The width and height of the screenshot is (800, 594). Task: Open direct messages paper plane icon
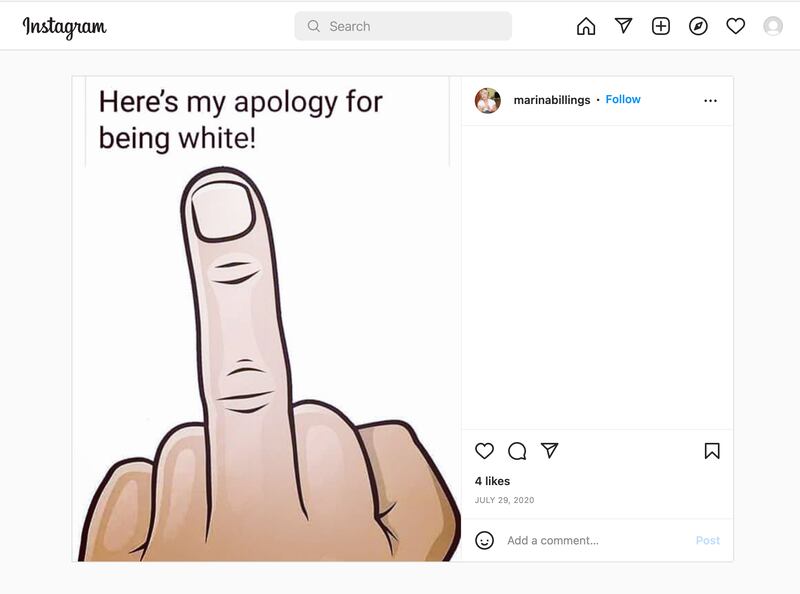click(x=624, y=26)
